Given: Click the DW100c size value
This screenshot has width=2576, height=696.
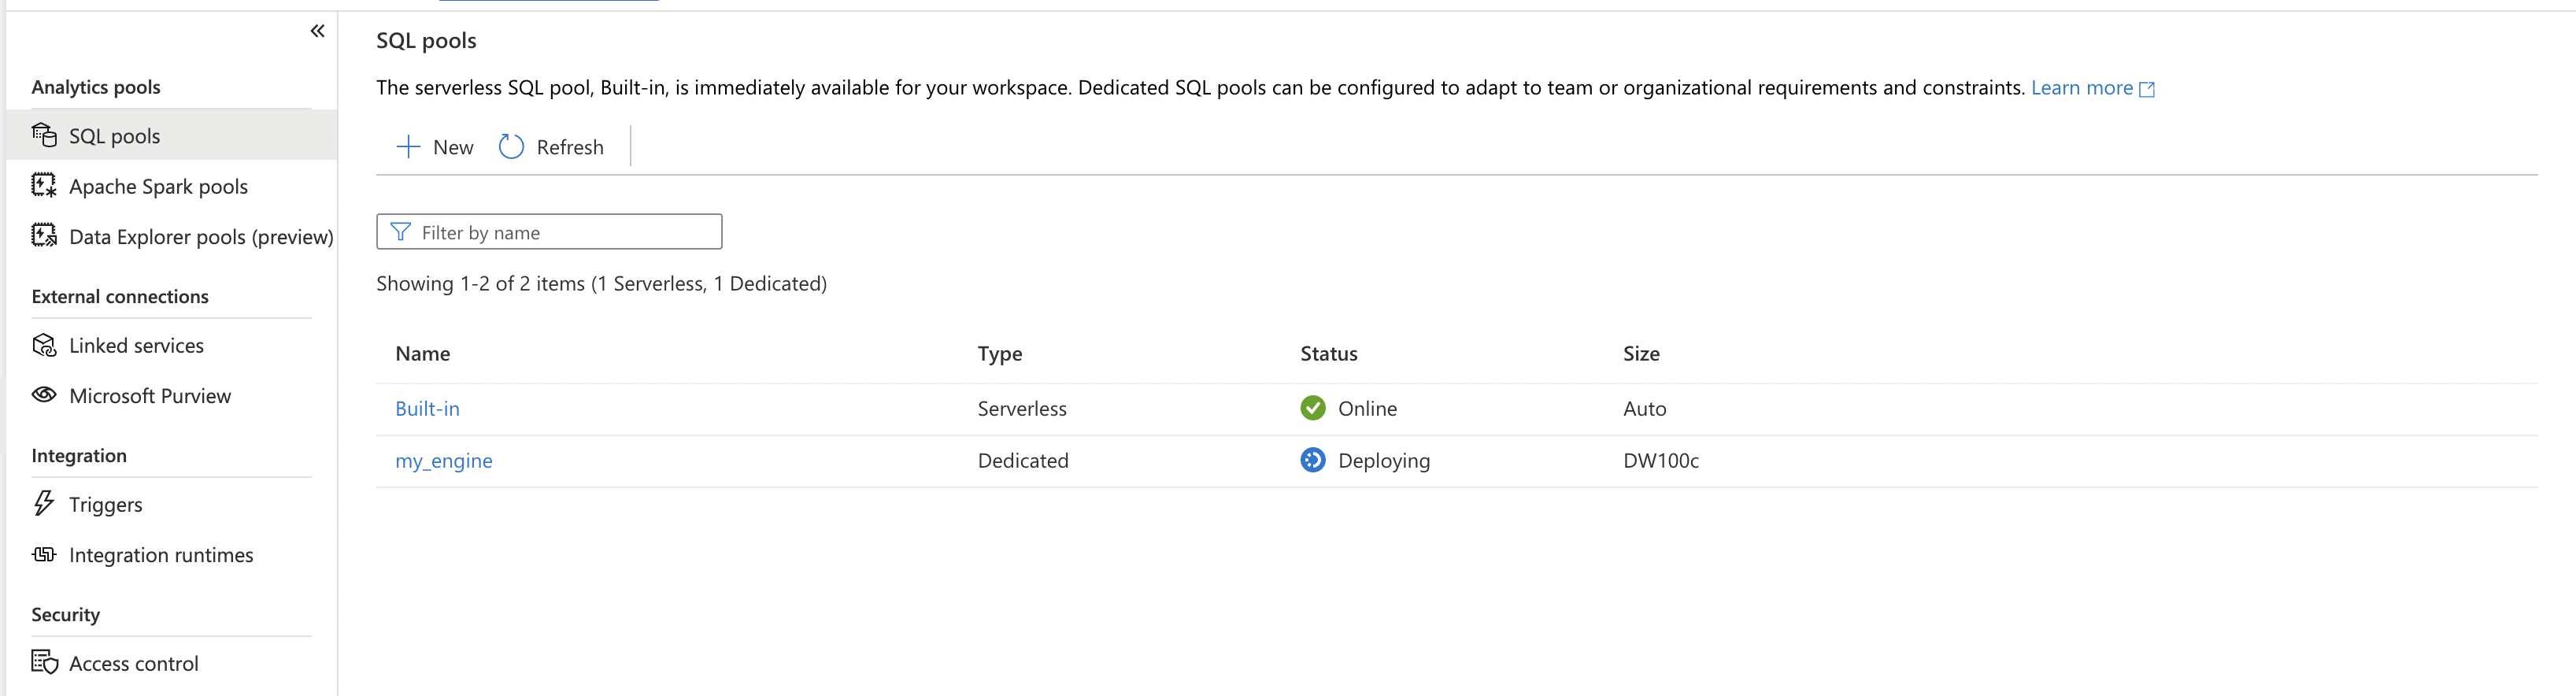Looking at the screenshot, I should (1660, 460).
